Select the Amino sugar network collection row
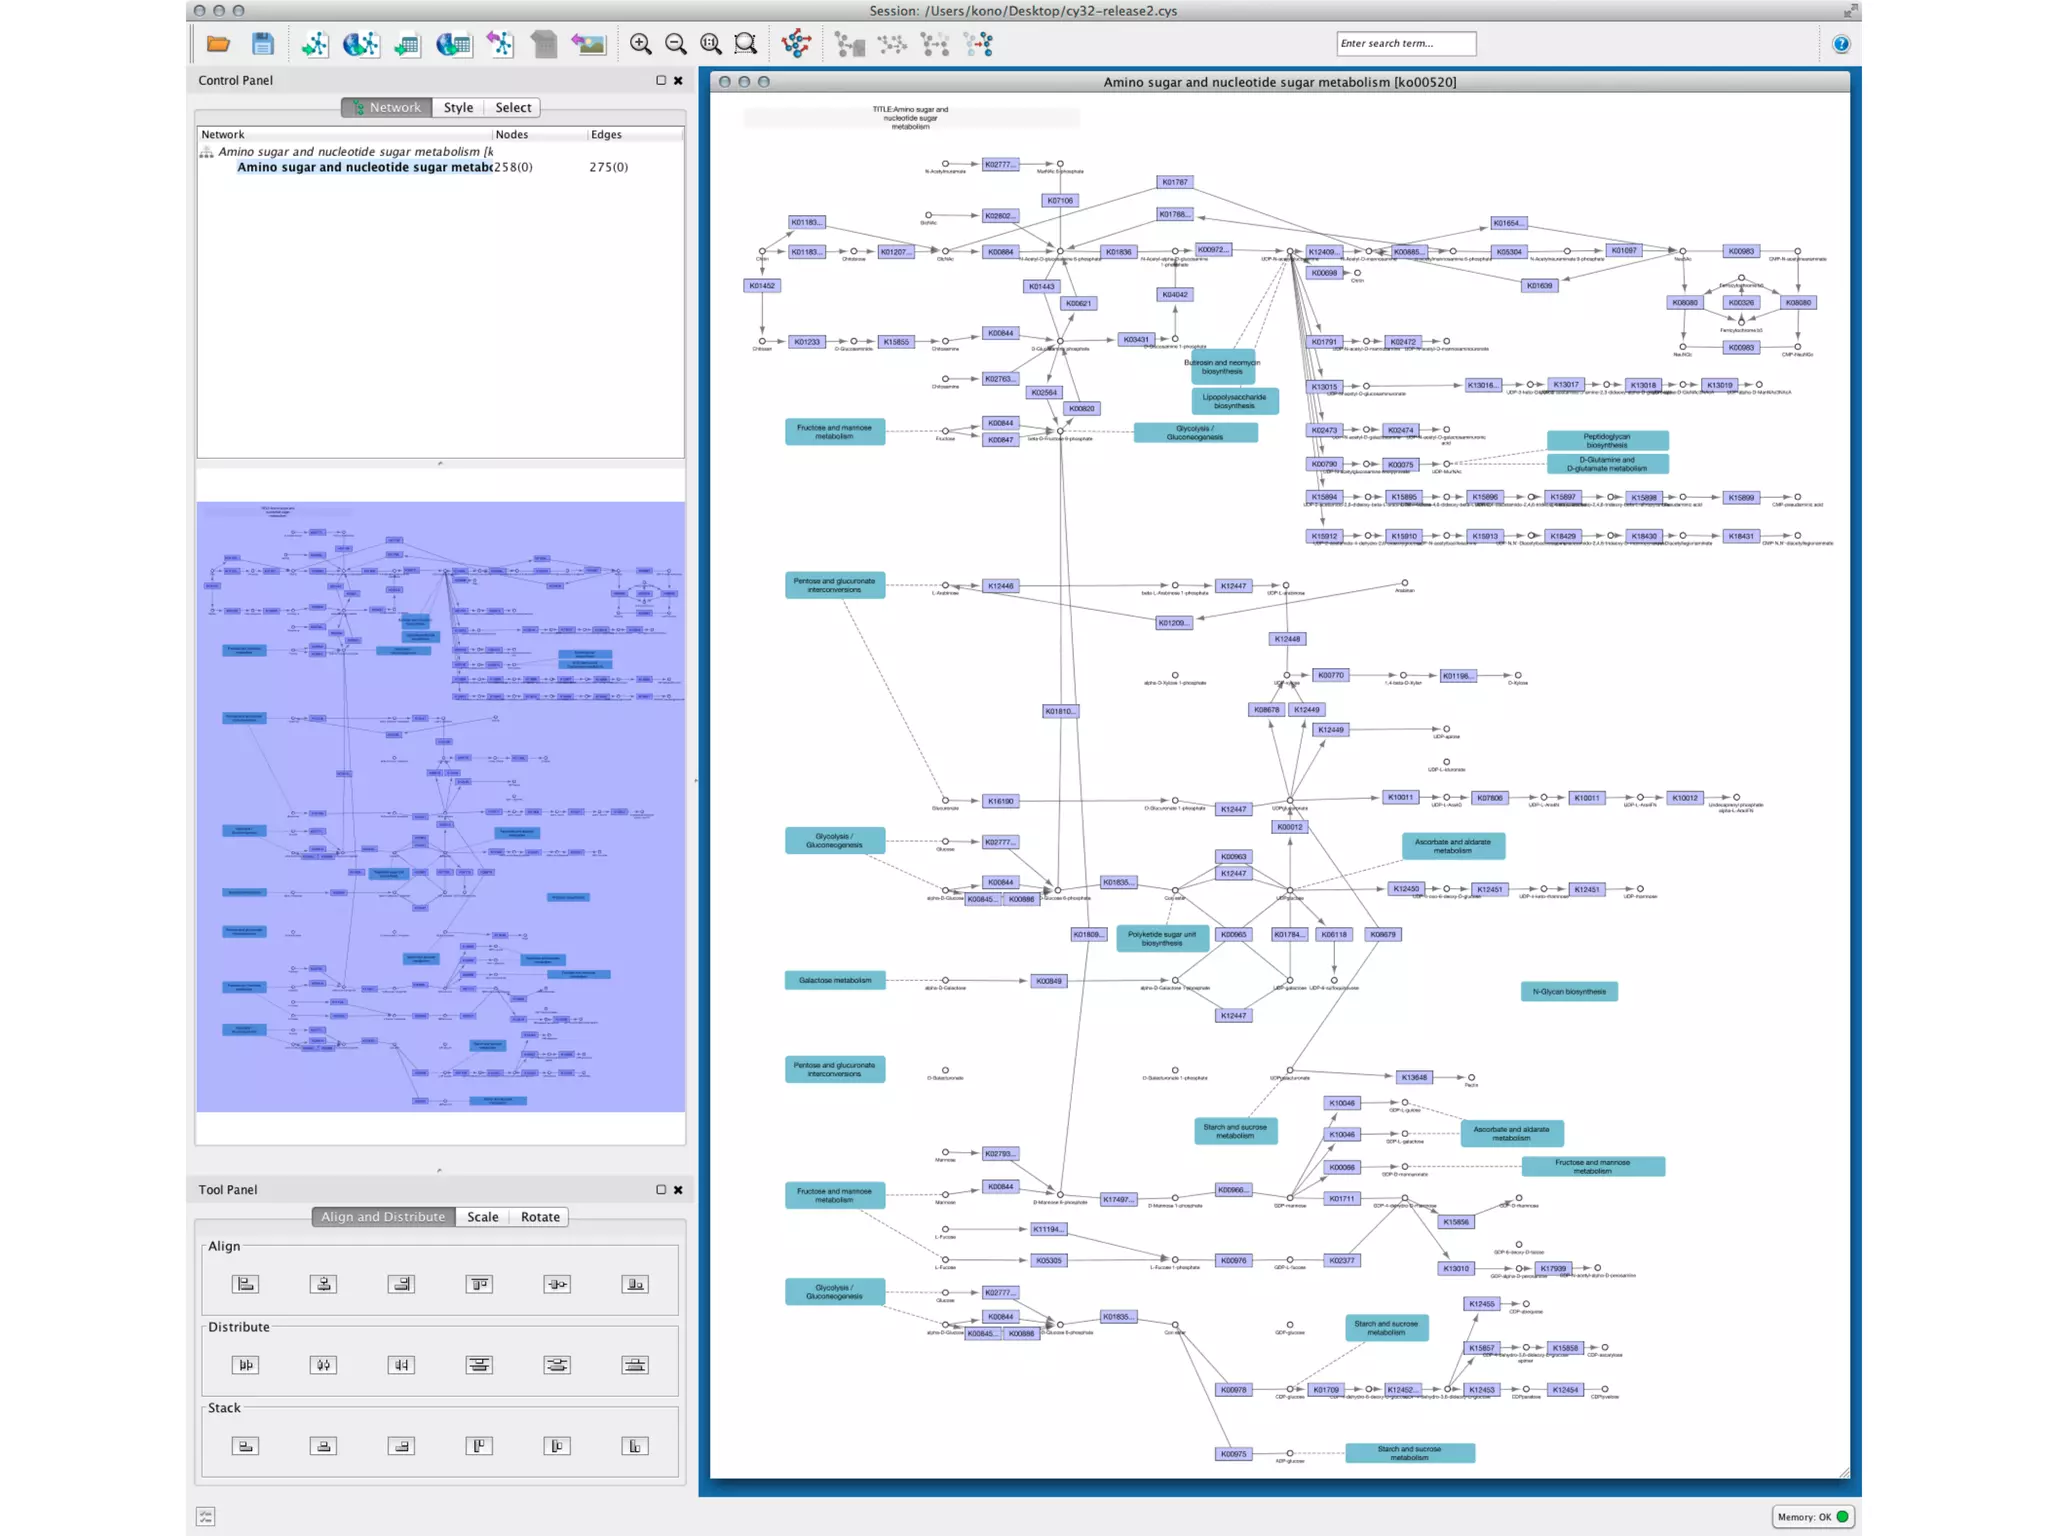 click(355, 151)
